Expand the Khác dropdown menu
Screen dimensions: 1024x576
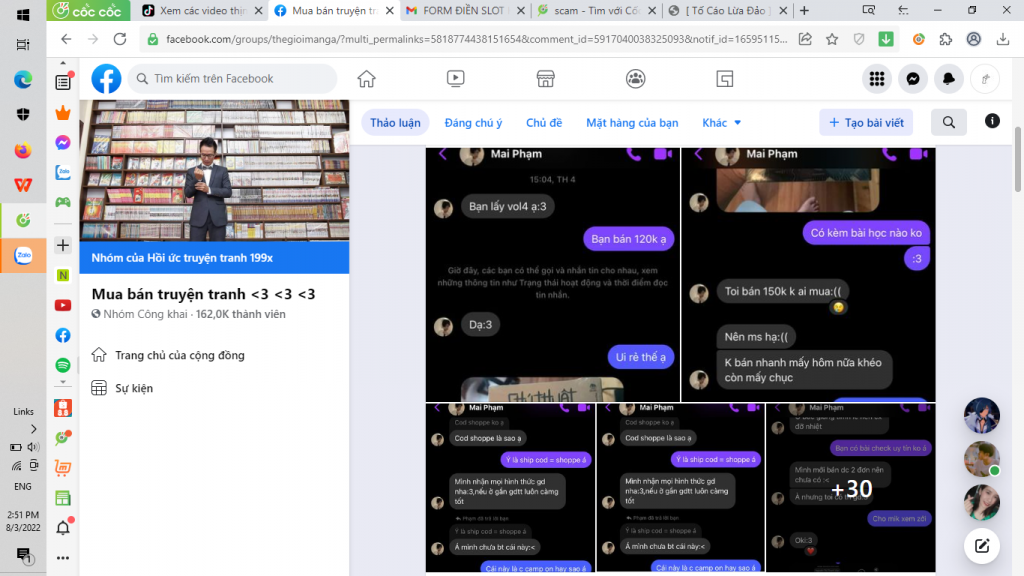tap(722, 123)
